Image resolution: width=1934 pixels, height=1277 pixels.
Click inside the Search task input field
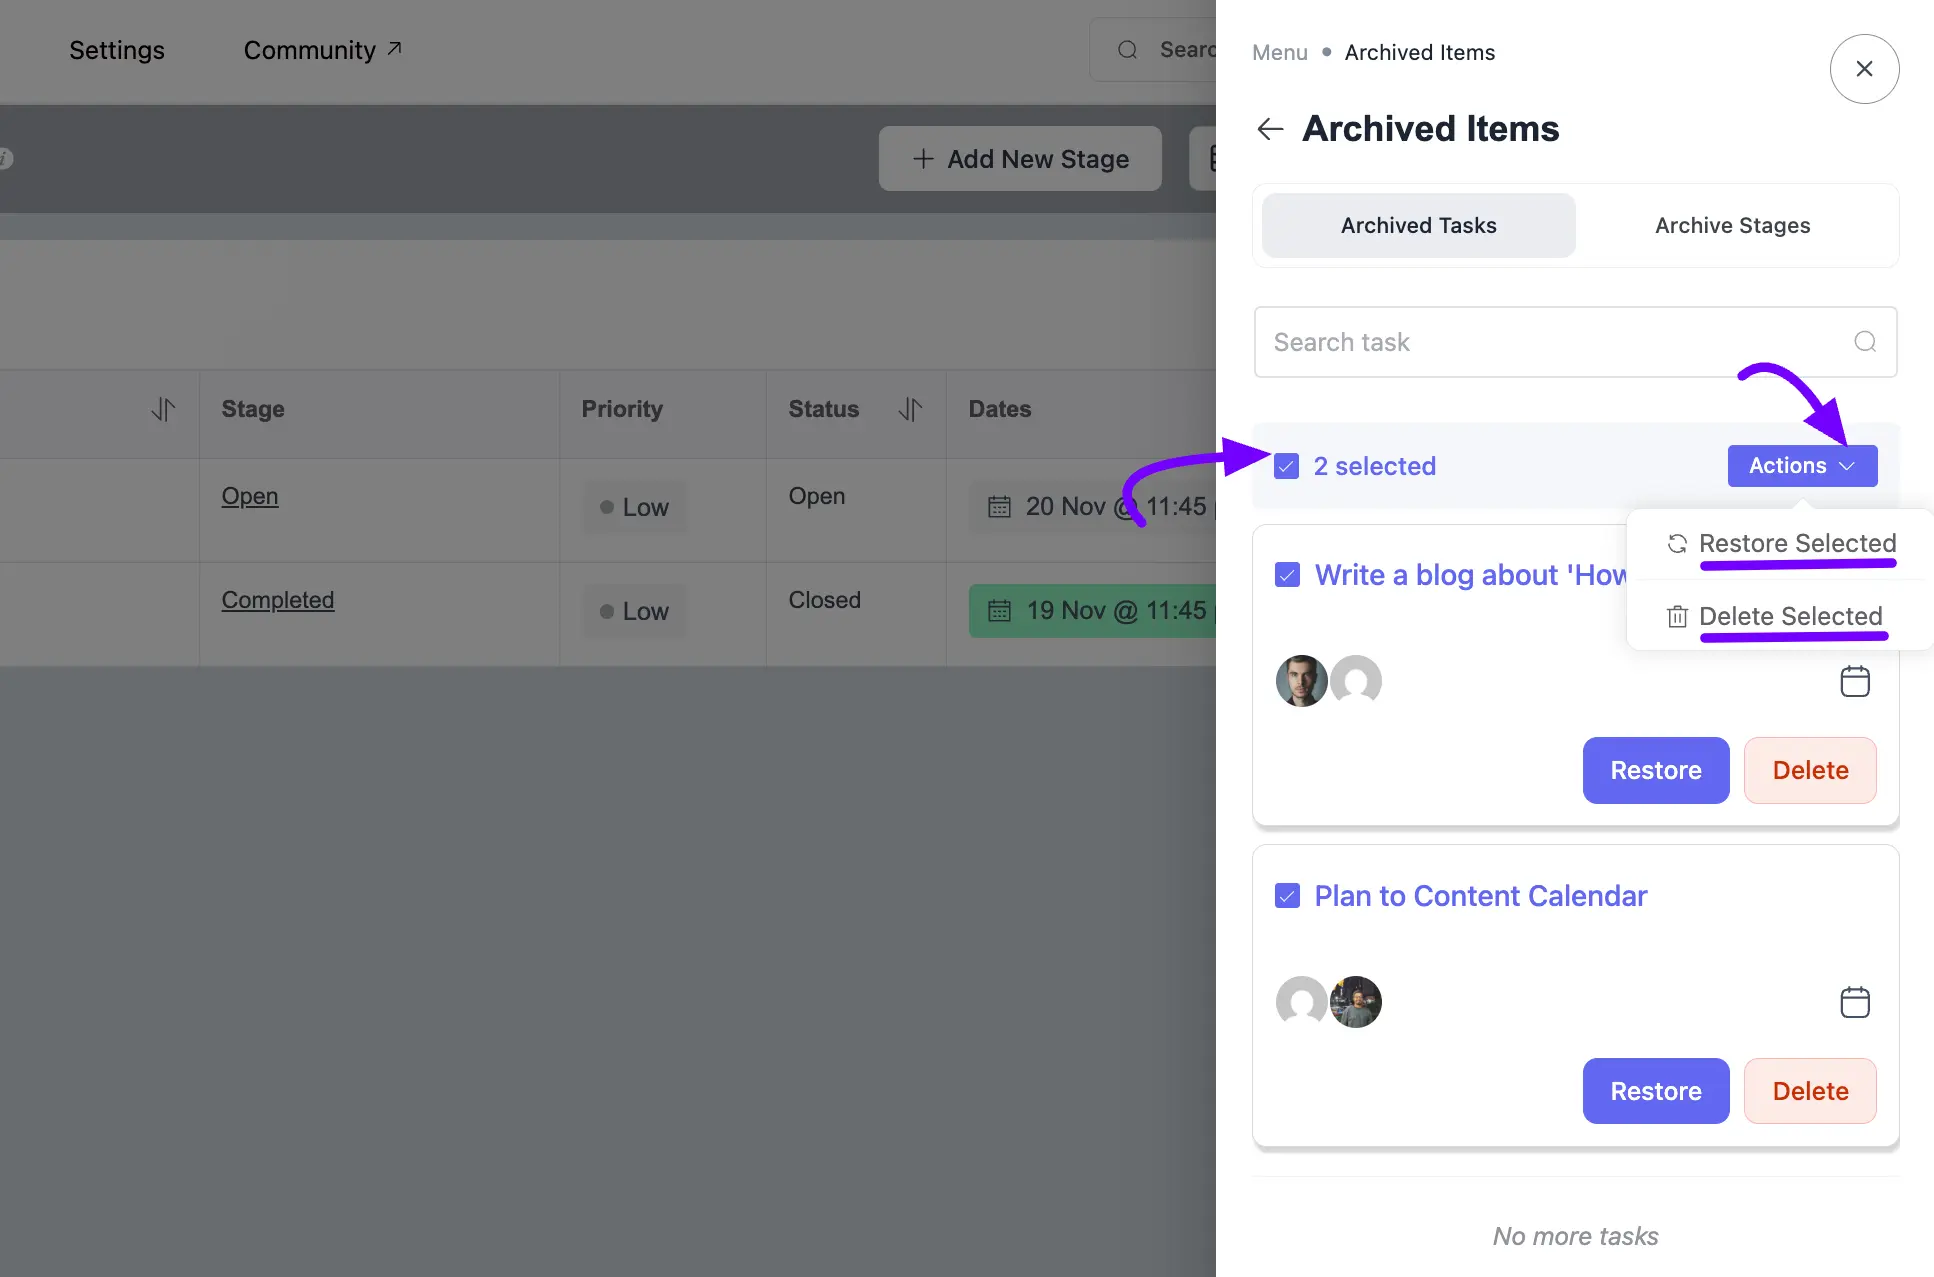[x=1500, y=341]
